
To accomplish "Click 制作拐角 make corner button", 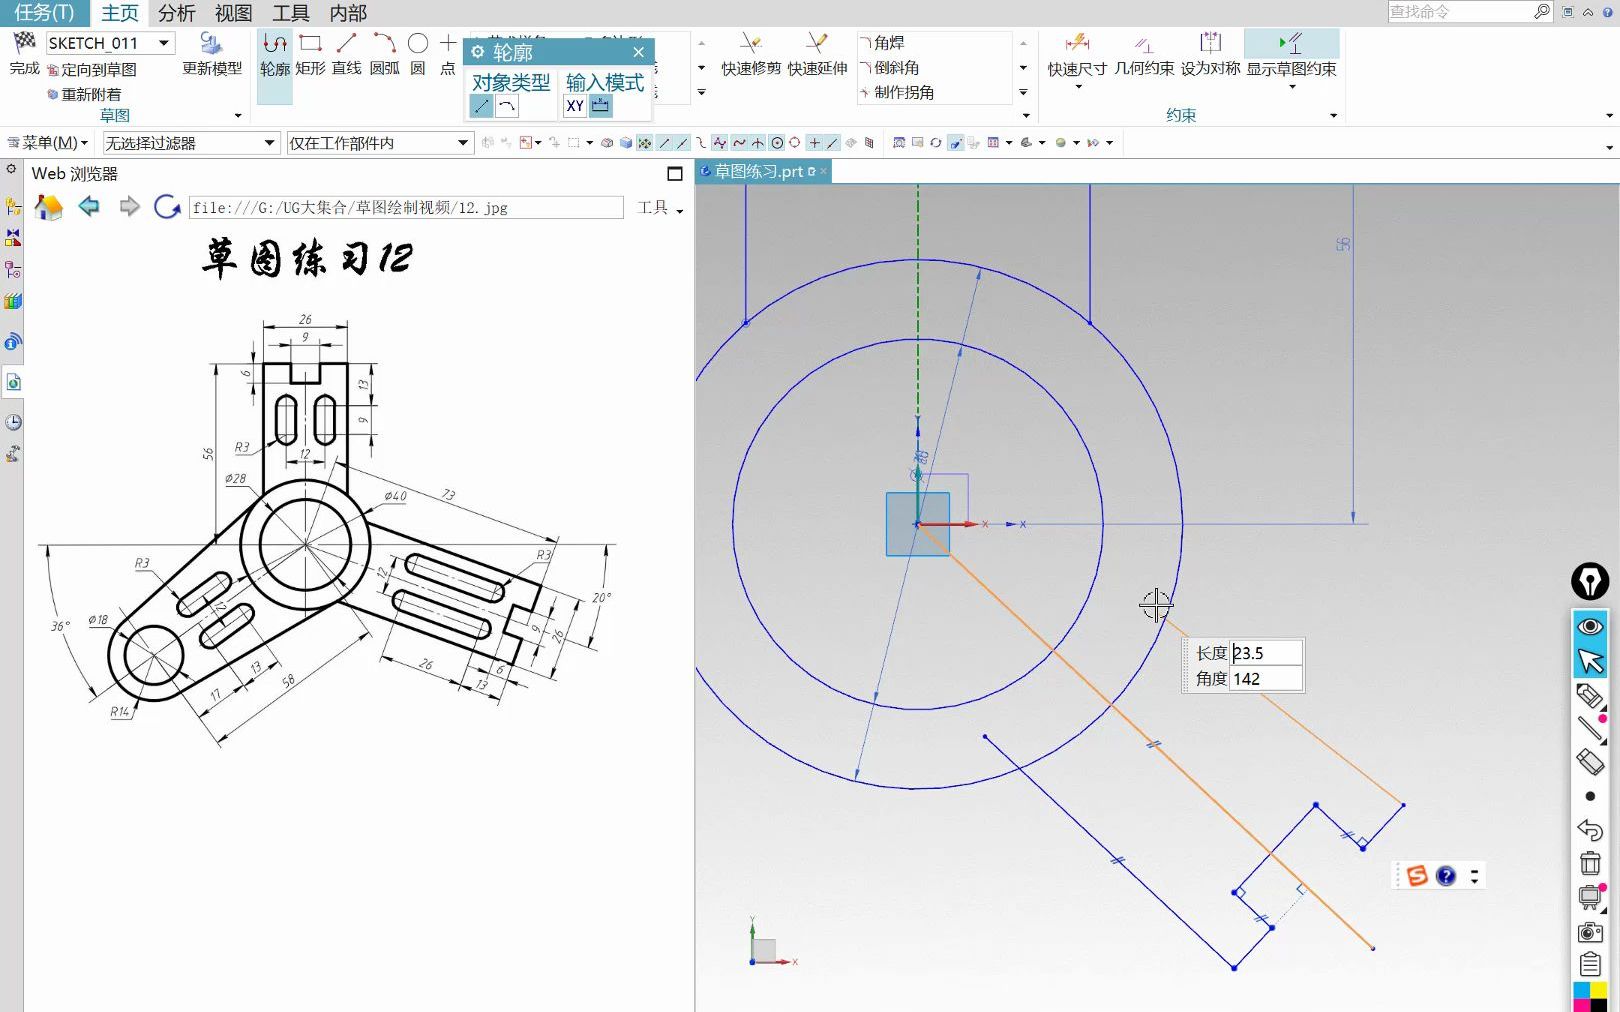I will click(x=897, y=92).
